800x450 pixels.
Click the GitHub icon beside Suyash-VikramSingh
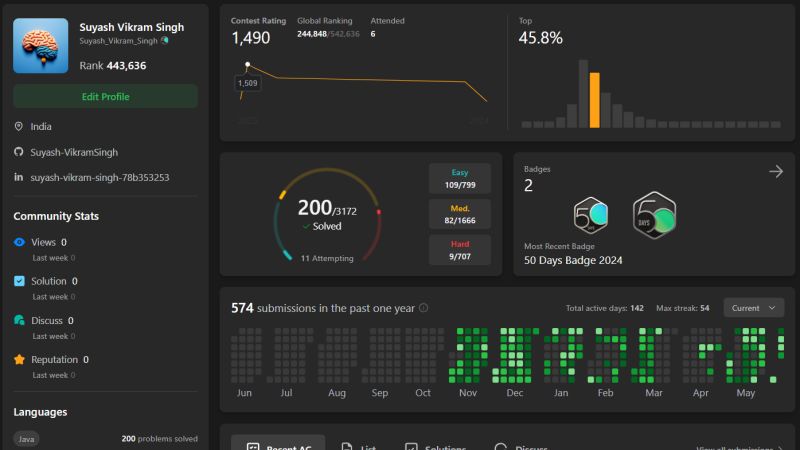[19, 152]
